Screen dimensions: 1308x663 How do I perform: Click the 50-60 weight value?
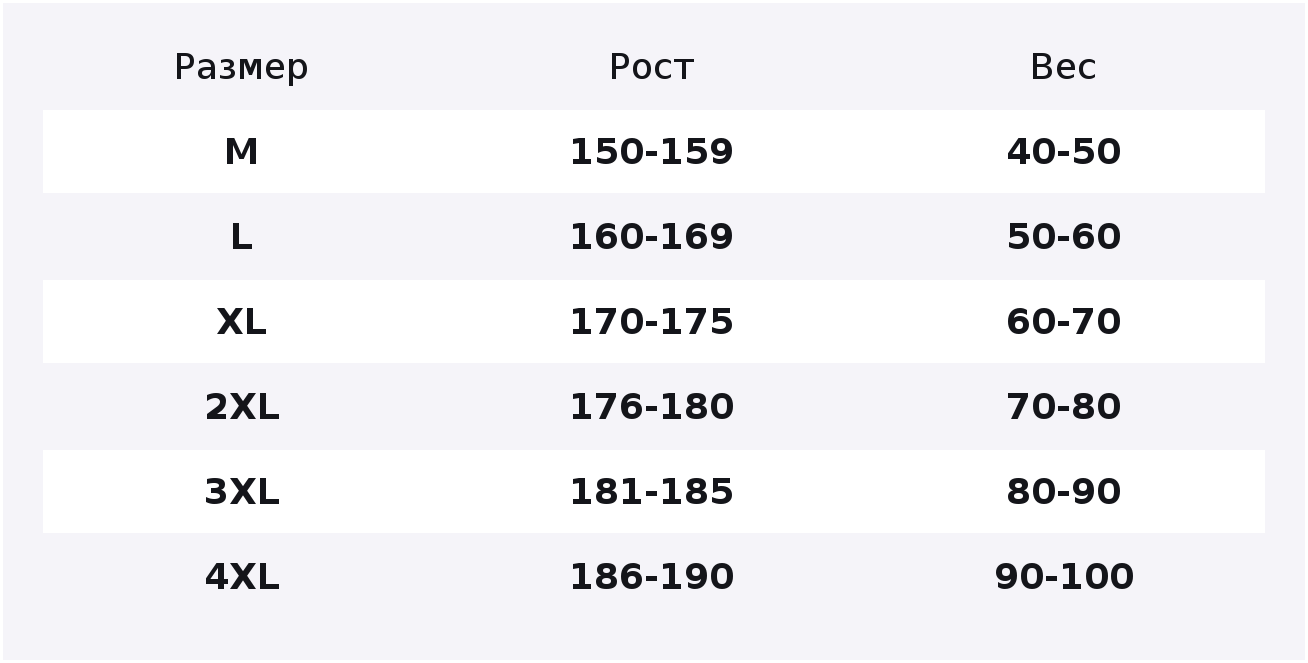pos(1063,237)
